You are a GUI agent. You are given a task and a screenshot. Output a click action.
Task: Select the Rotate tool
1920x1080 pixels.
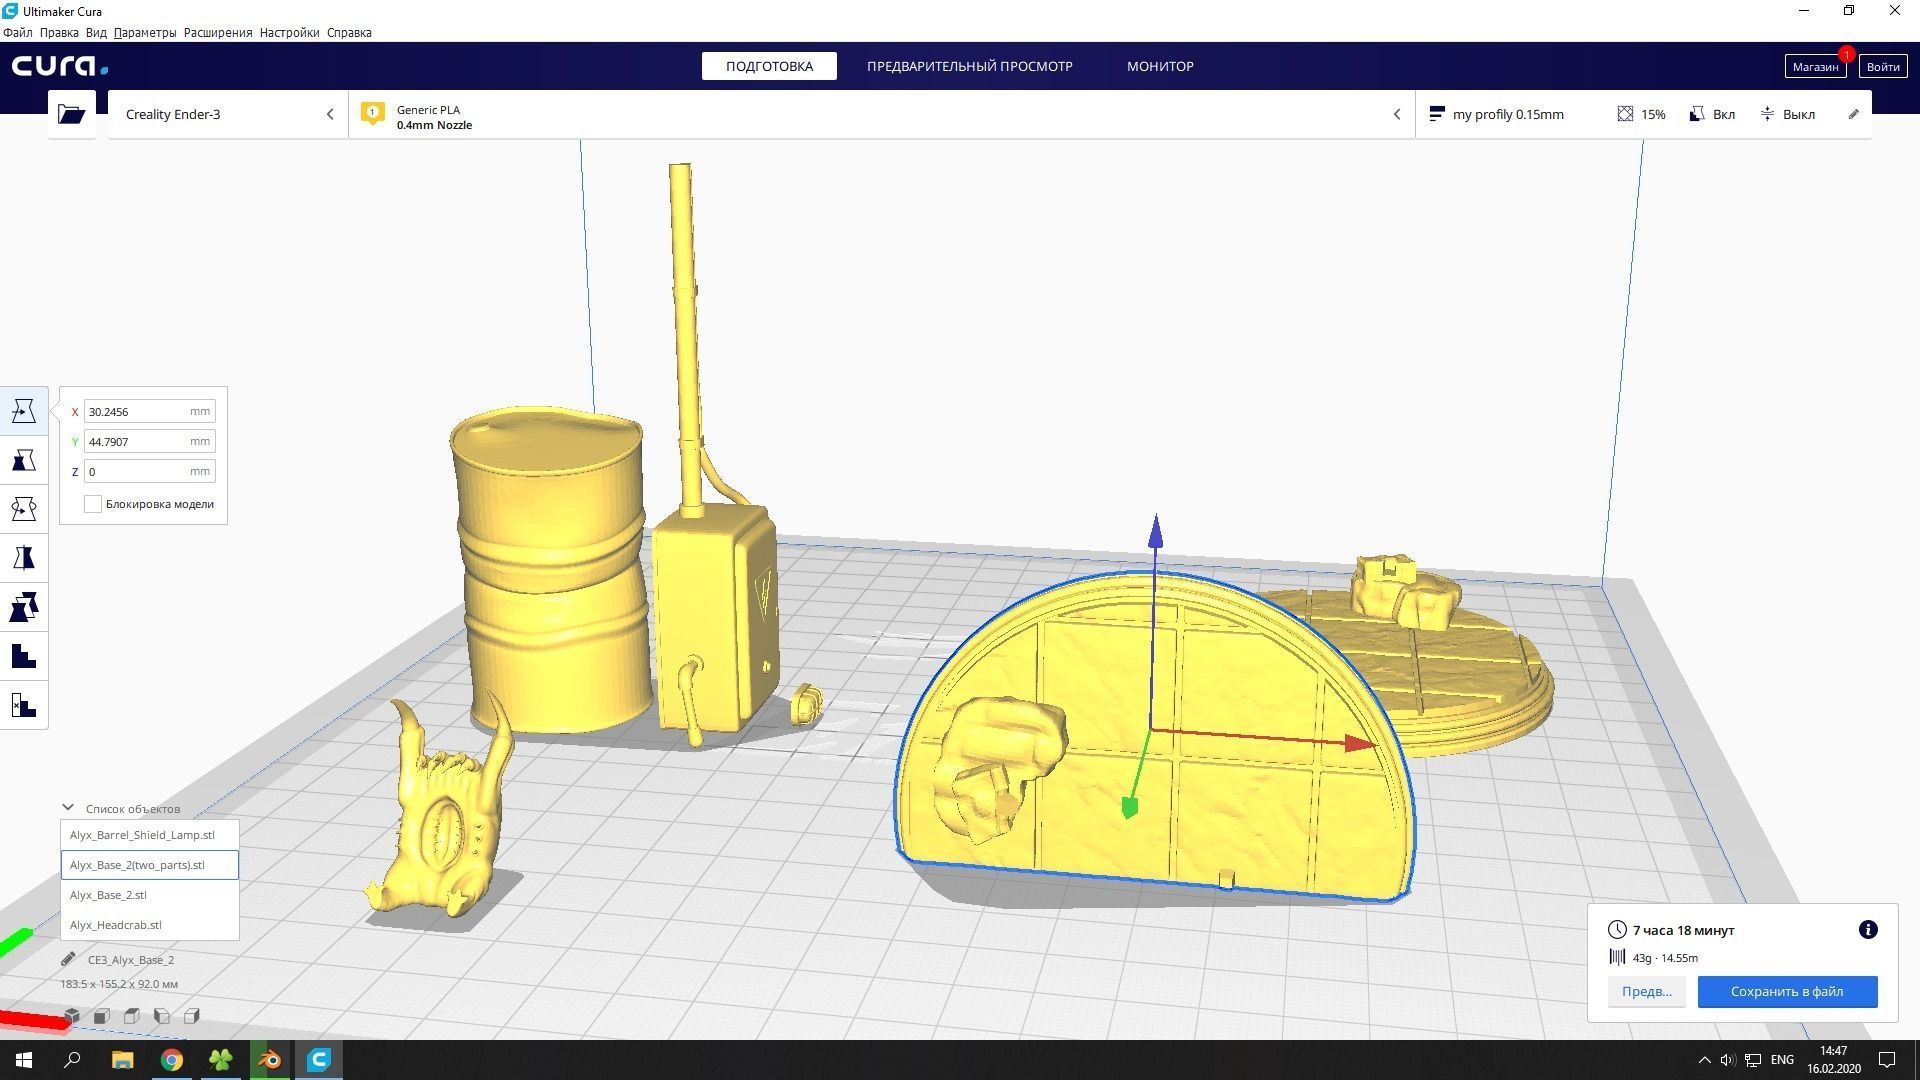click(x=24, y=509)
